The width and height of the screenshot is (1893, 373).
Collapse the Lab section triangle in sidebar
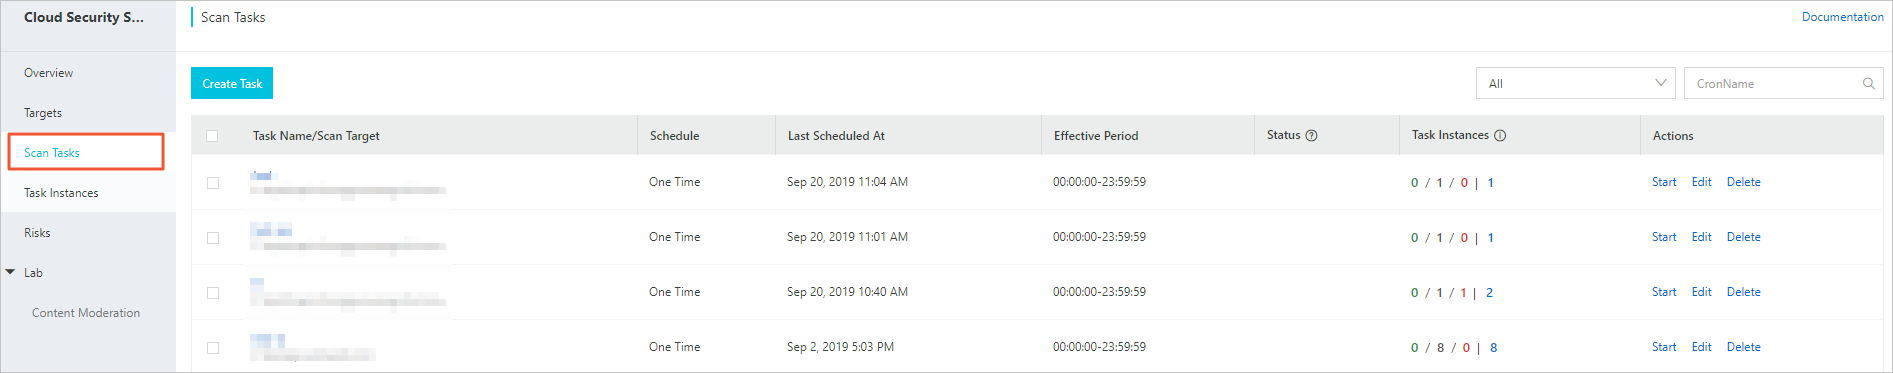(x=10, y=272)
